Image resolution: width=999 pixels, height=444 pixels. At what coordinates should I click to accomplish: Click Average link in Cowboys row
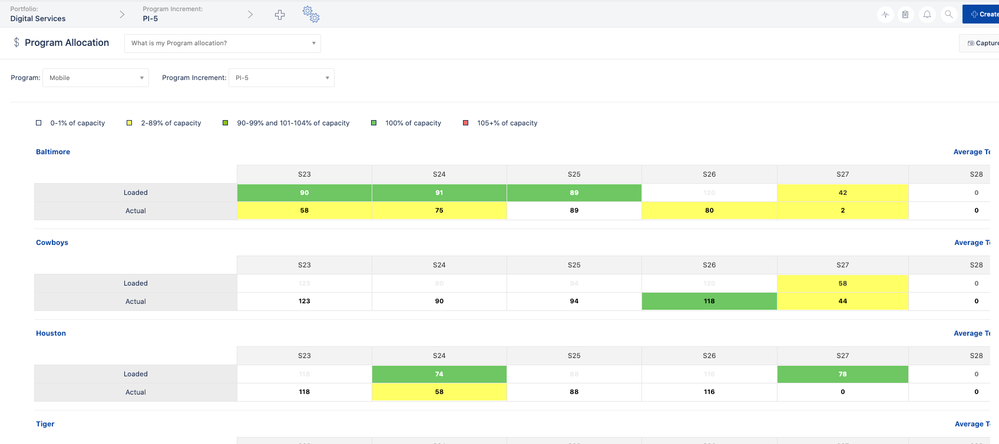coord(973,243)
